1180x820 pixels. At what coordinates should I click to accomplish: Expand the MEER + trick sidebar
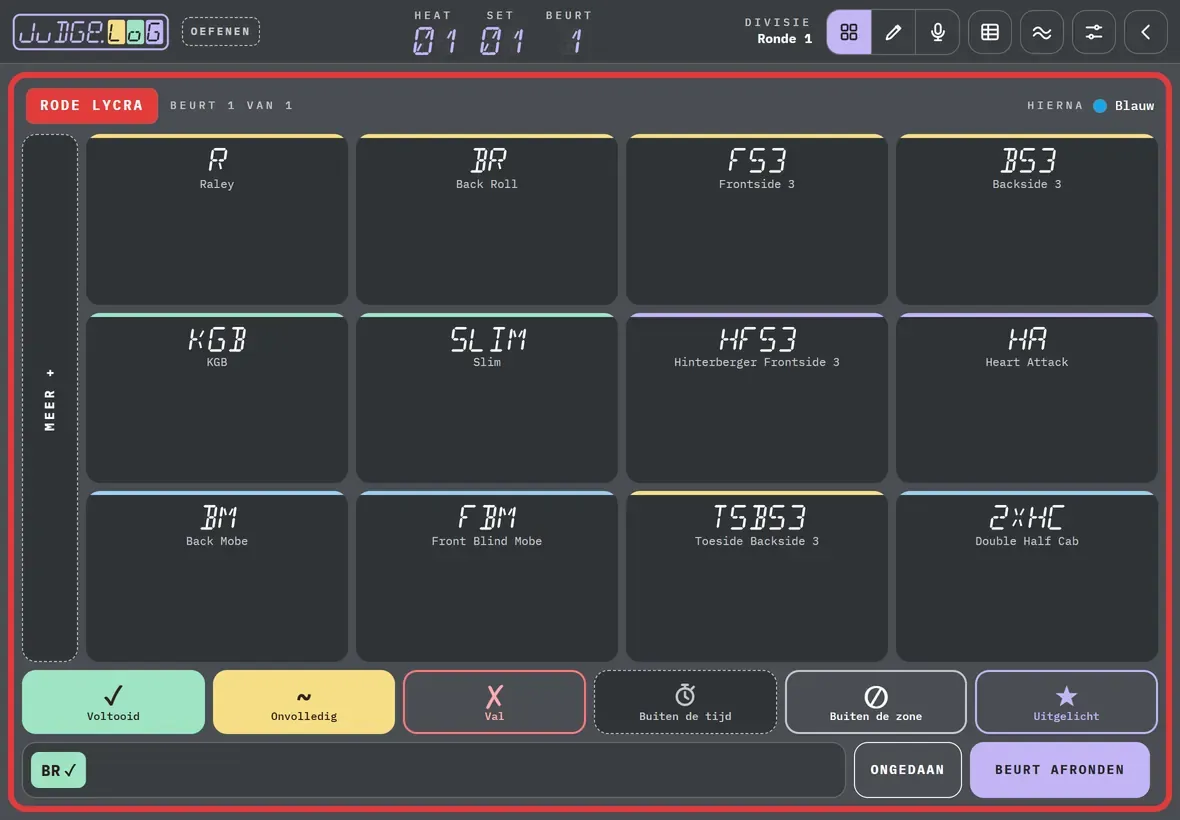click(50, 398)
